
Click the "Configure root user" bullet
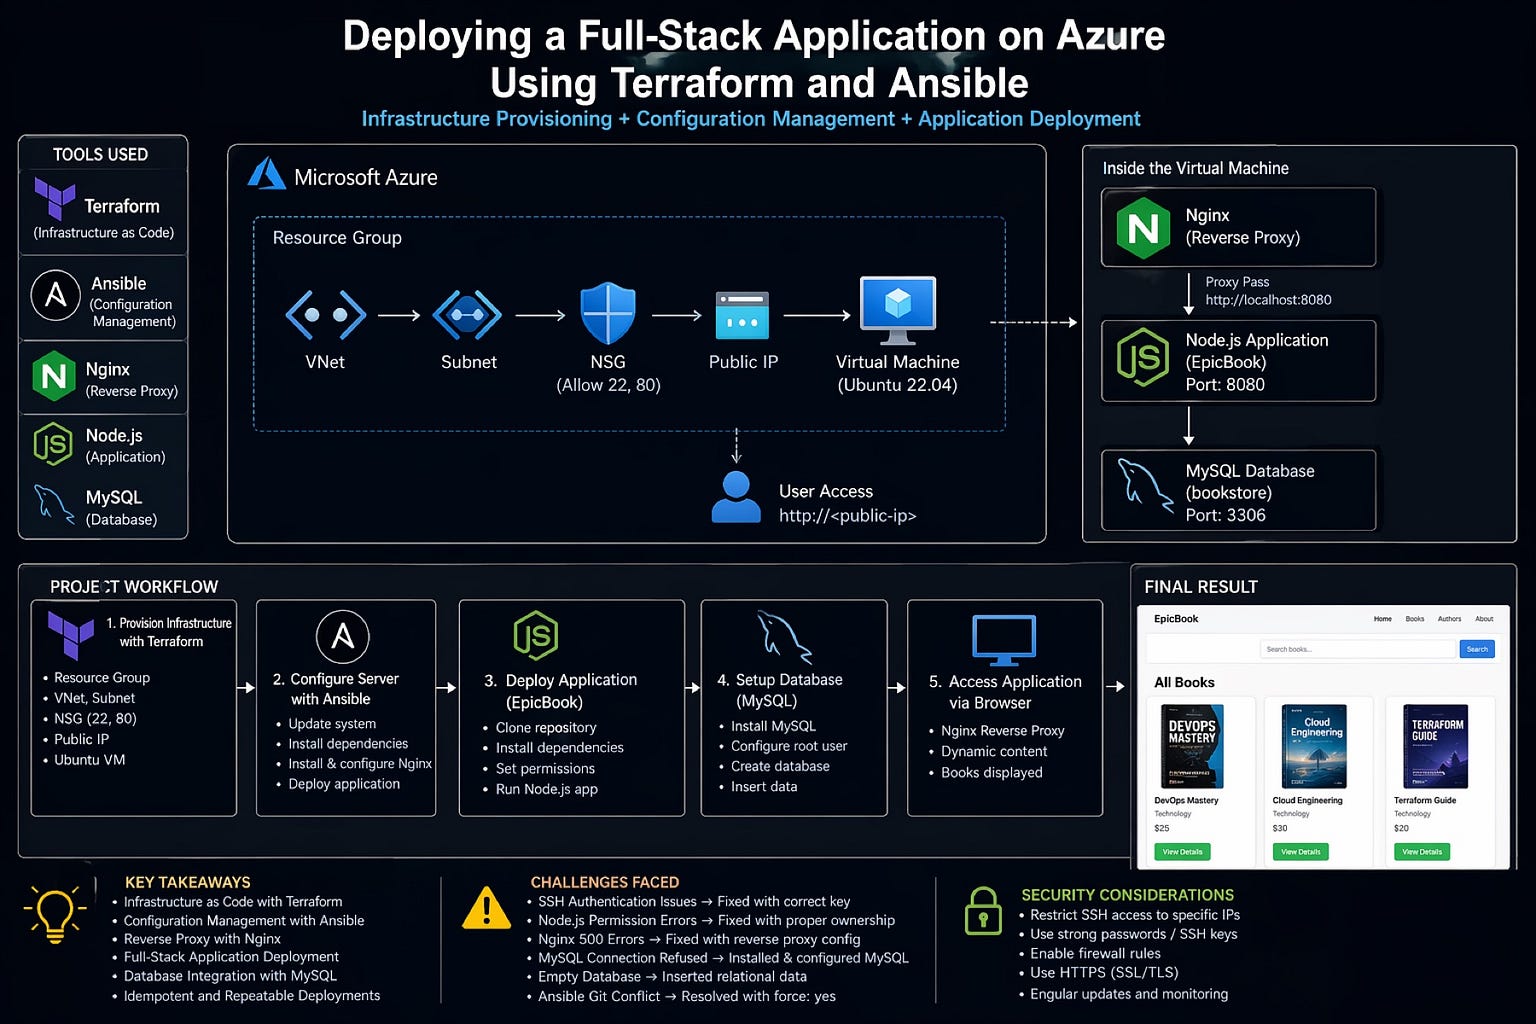point(789,746)
